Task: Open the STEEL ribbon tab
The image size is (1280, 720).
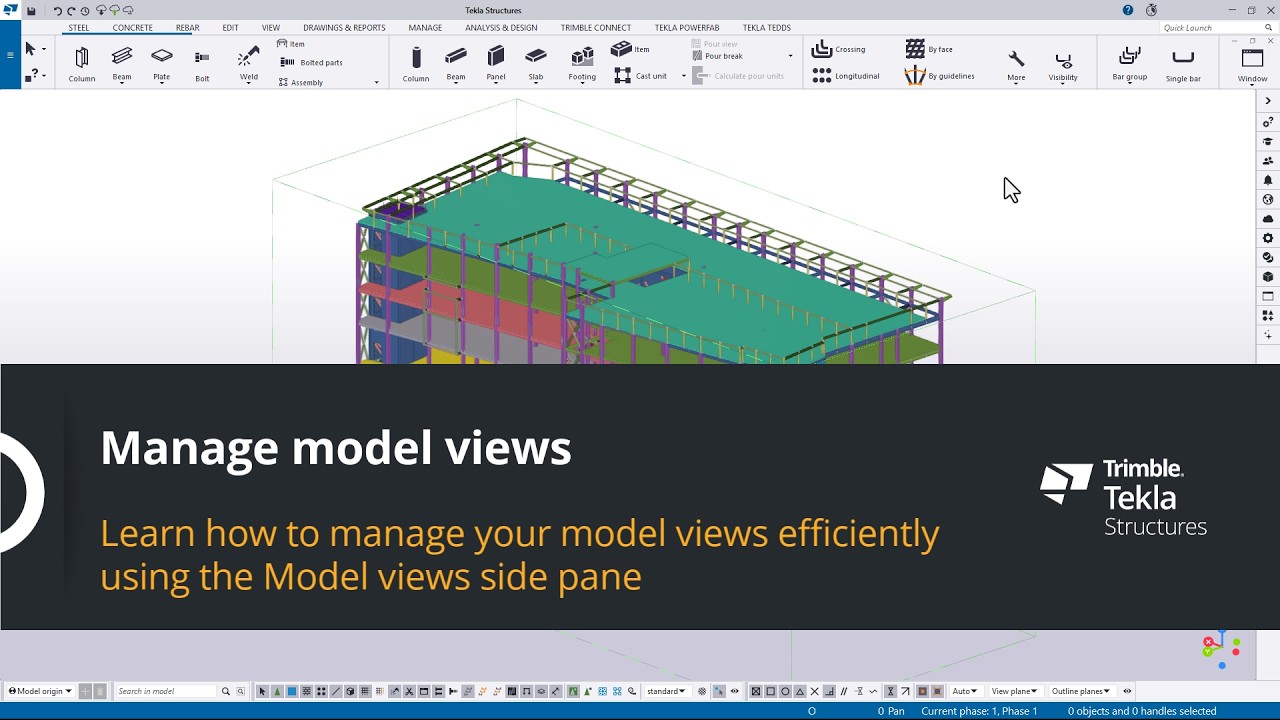Action: (x=79, y=28)
